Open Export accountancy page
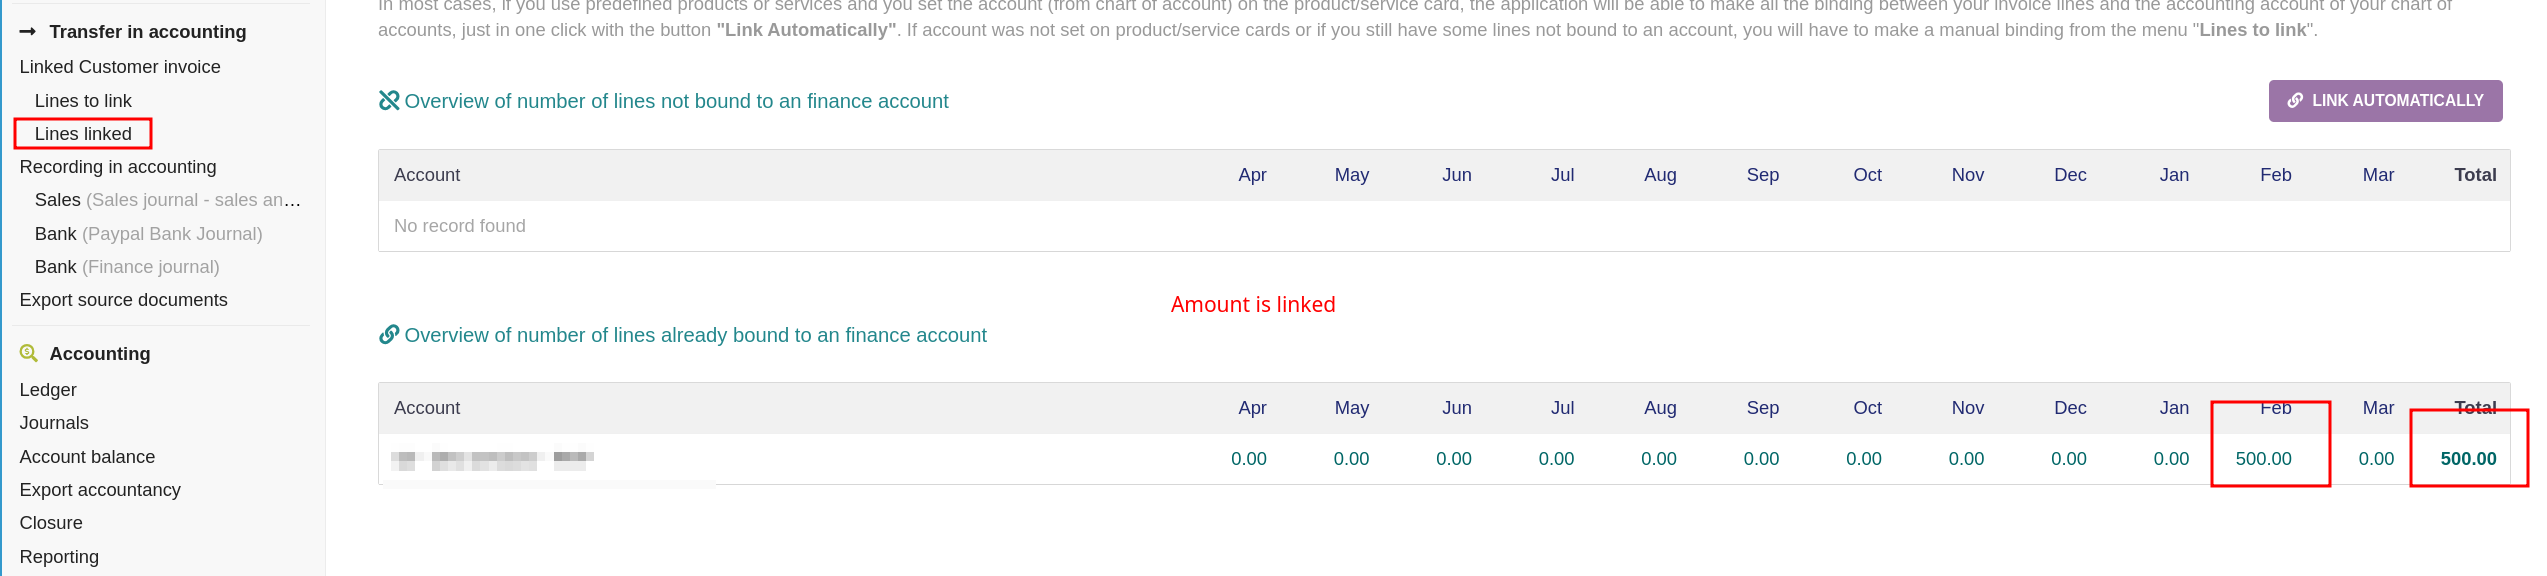Screen dimensions: 2547x576 coord(100,490)
